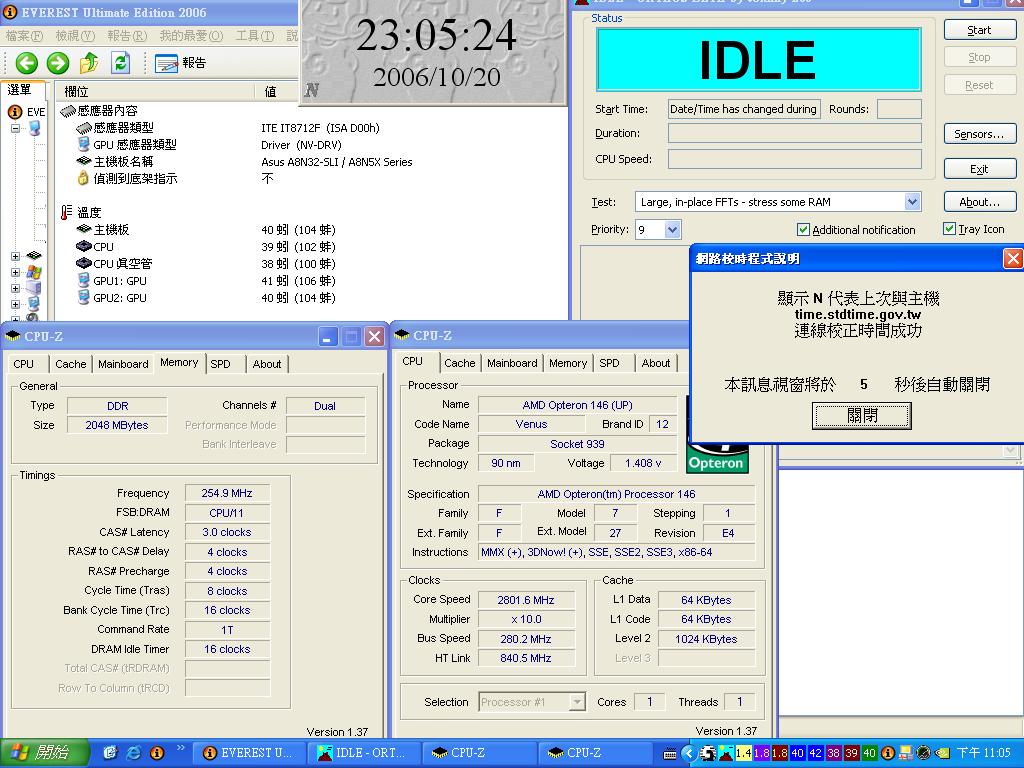Click the padlock icon beside 偵測到底架指示
The width and height of the screenshot is (1024, 768).
point(83,178)
